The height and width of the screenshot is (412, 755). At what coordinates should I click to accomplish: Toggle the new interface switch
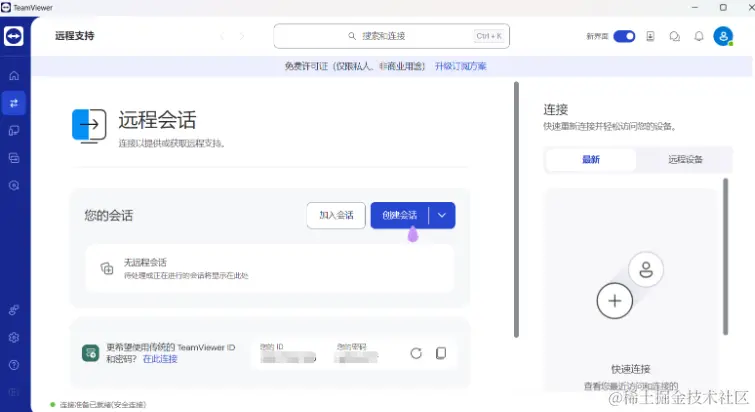click(624, 36)
